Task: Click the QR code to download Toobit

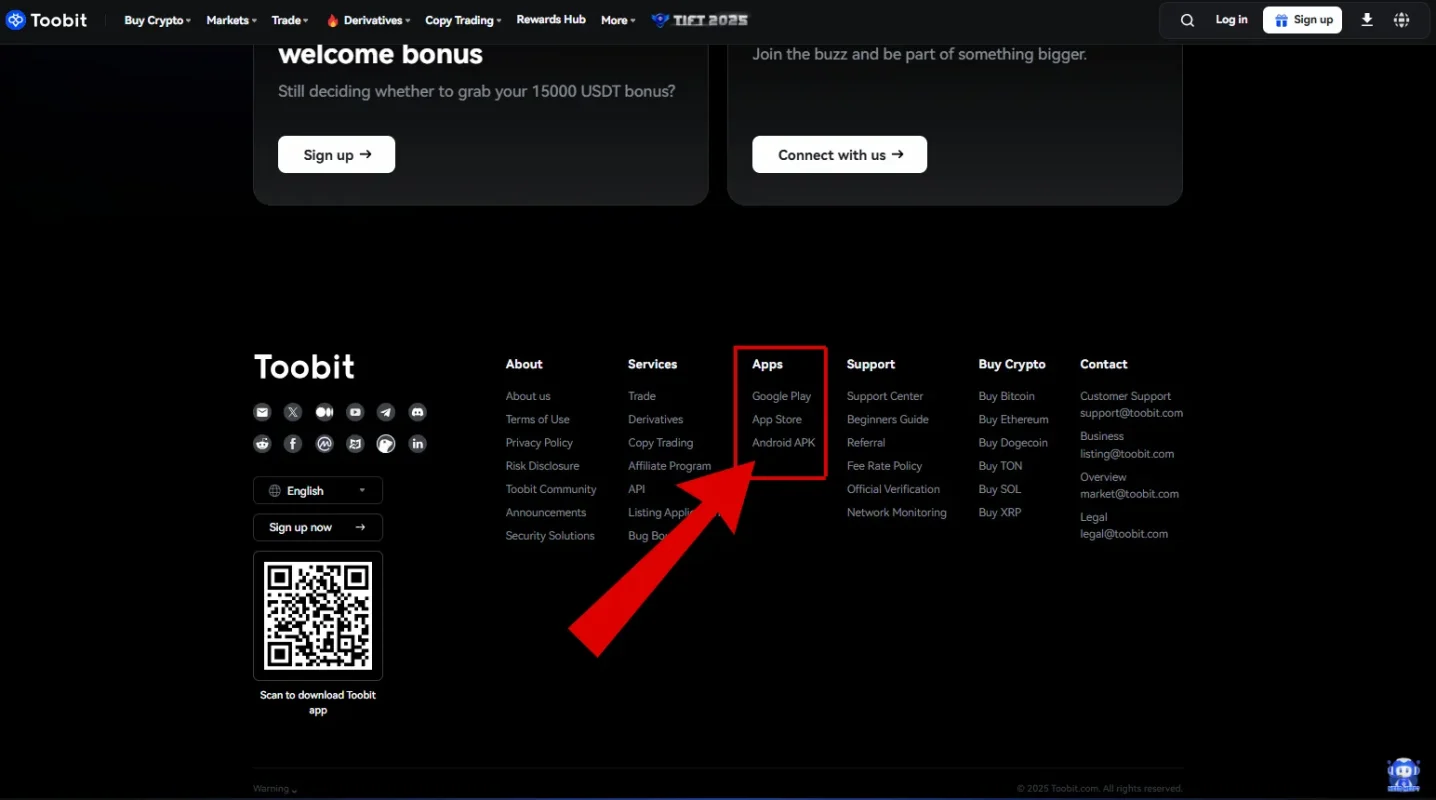Action: click(x=318, y=615)
